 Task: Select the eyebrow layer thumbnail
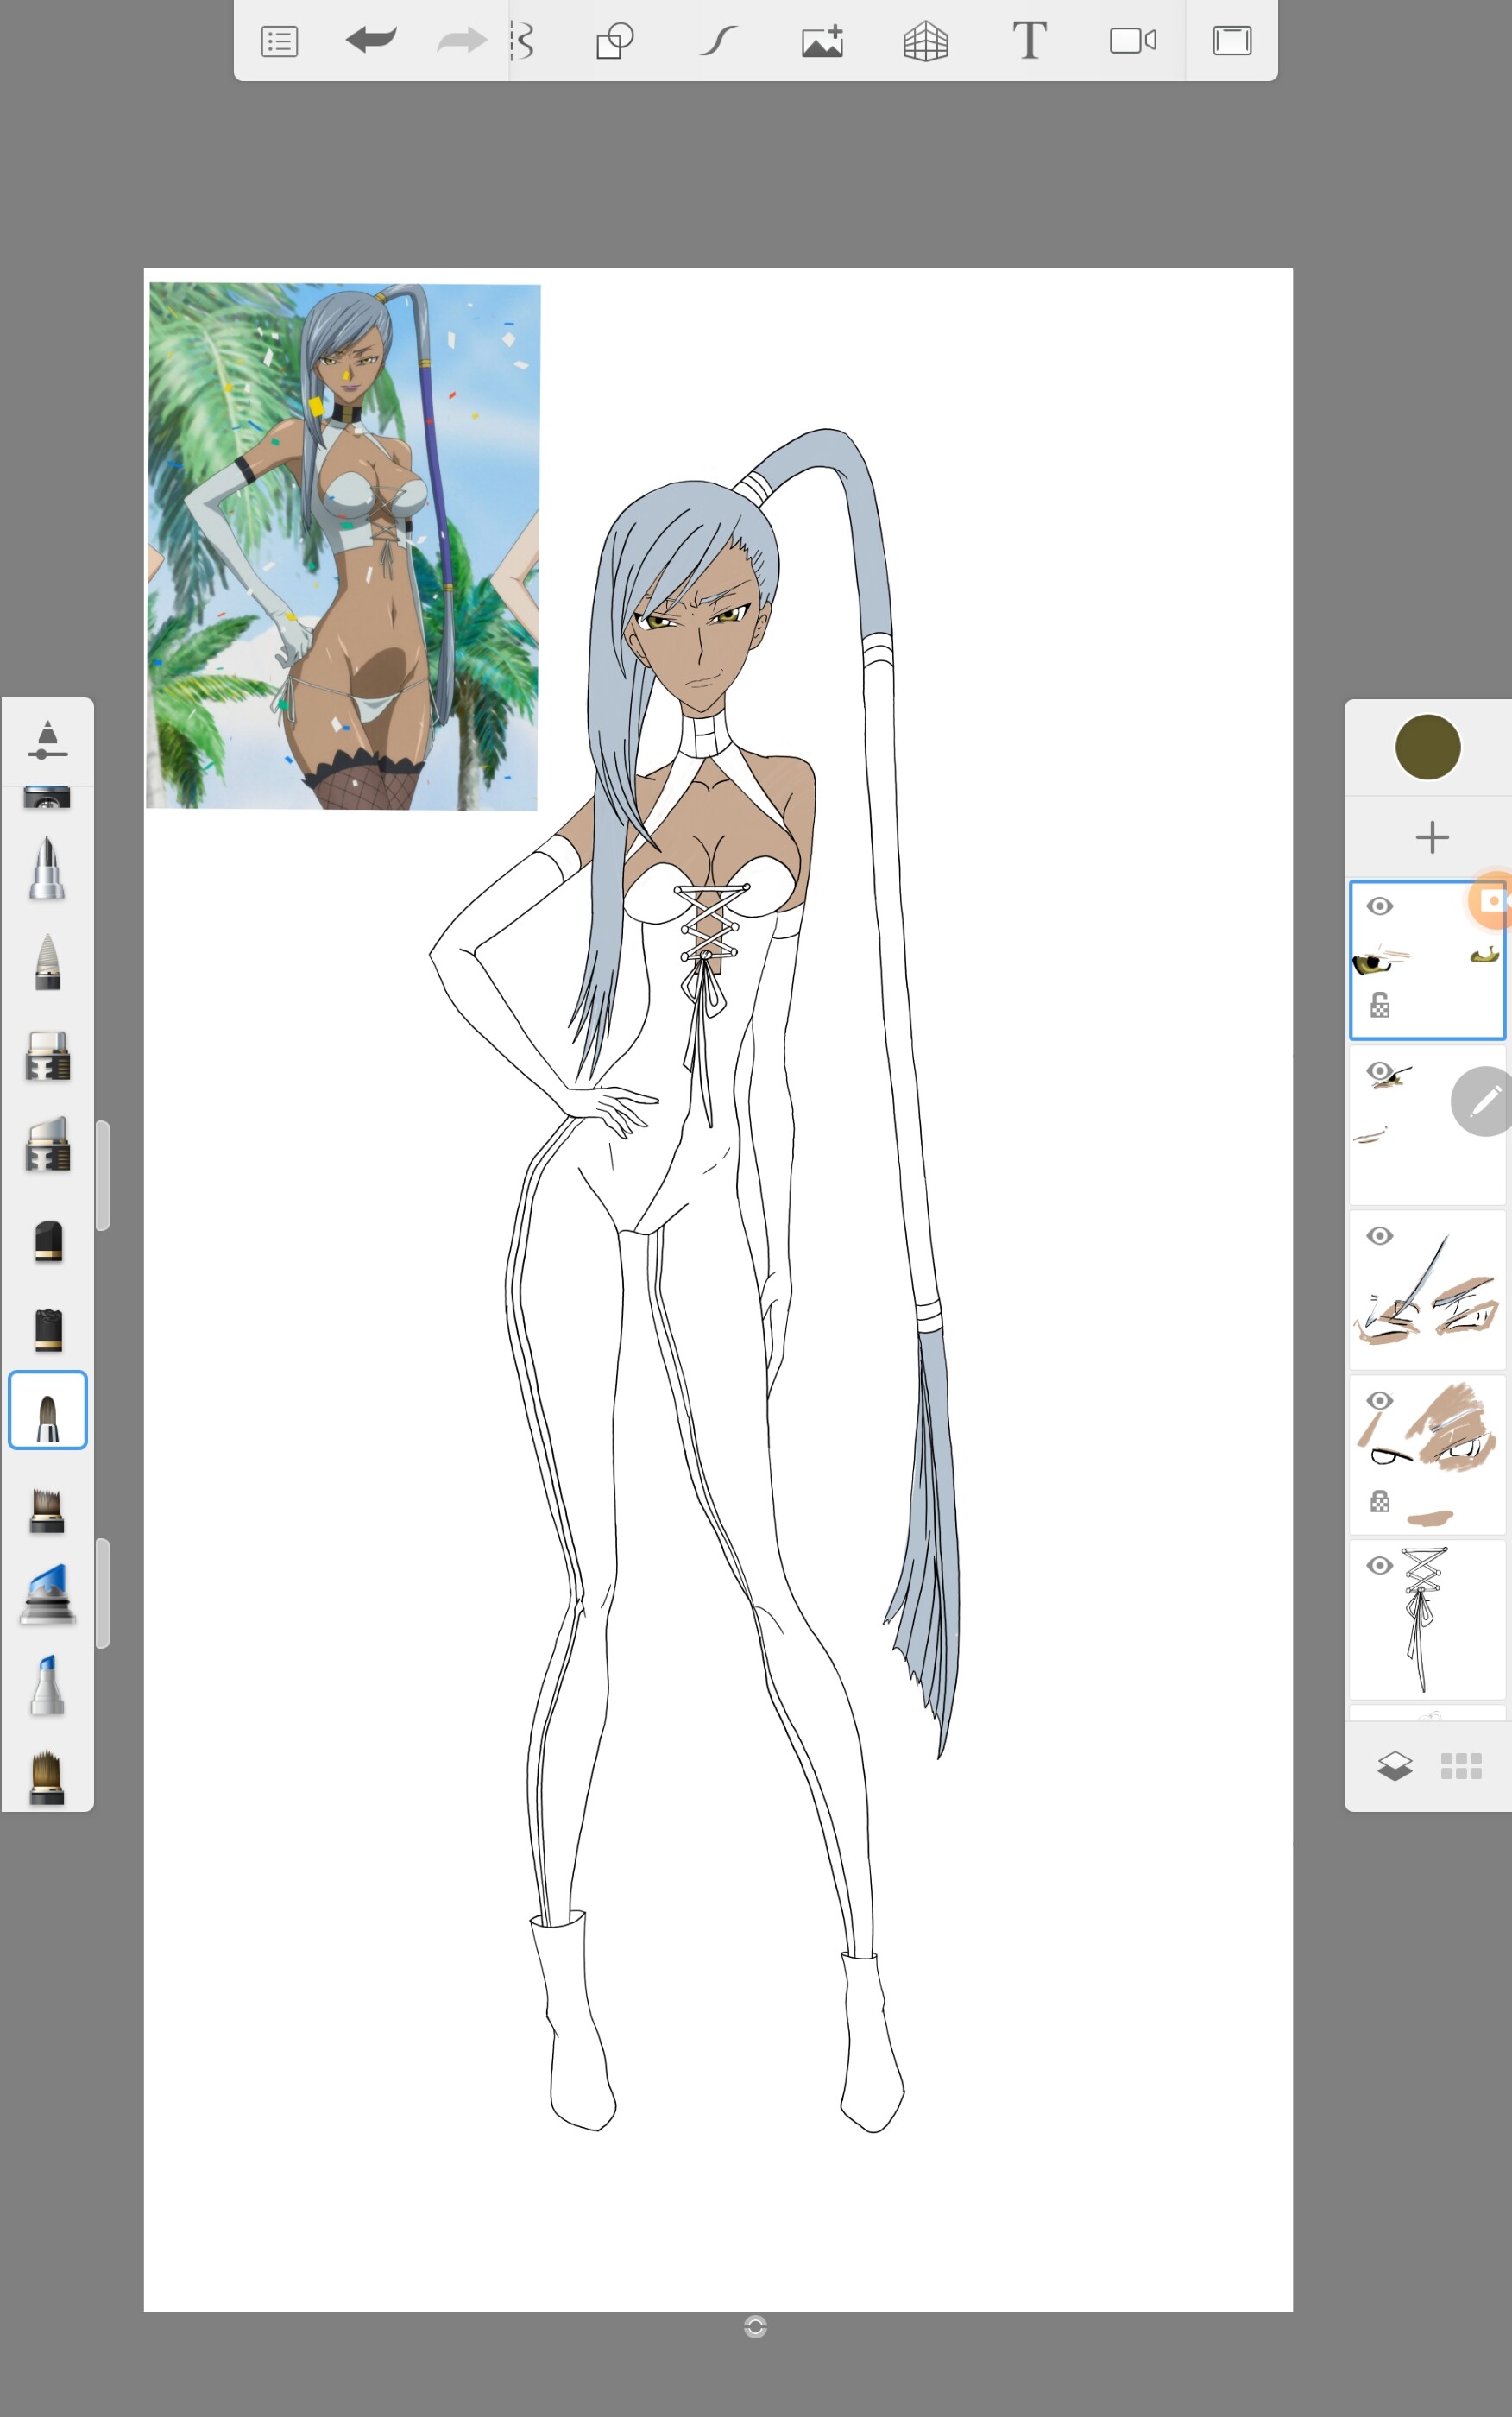pyautogui.click(x=1427, y=1125)
